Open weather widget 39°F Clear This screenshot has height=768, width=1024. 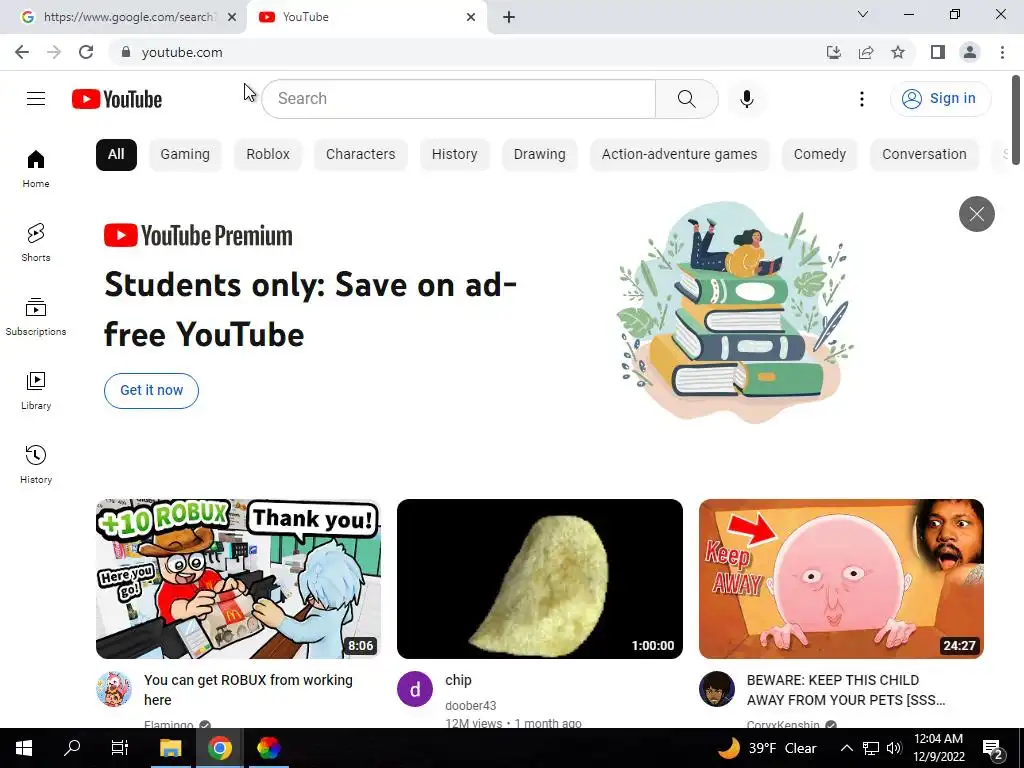(767, 748)
